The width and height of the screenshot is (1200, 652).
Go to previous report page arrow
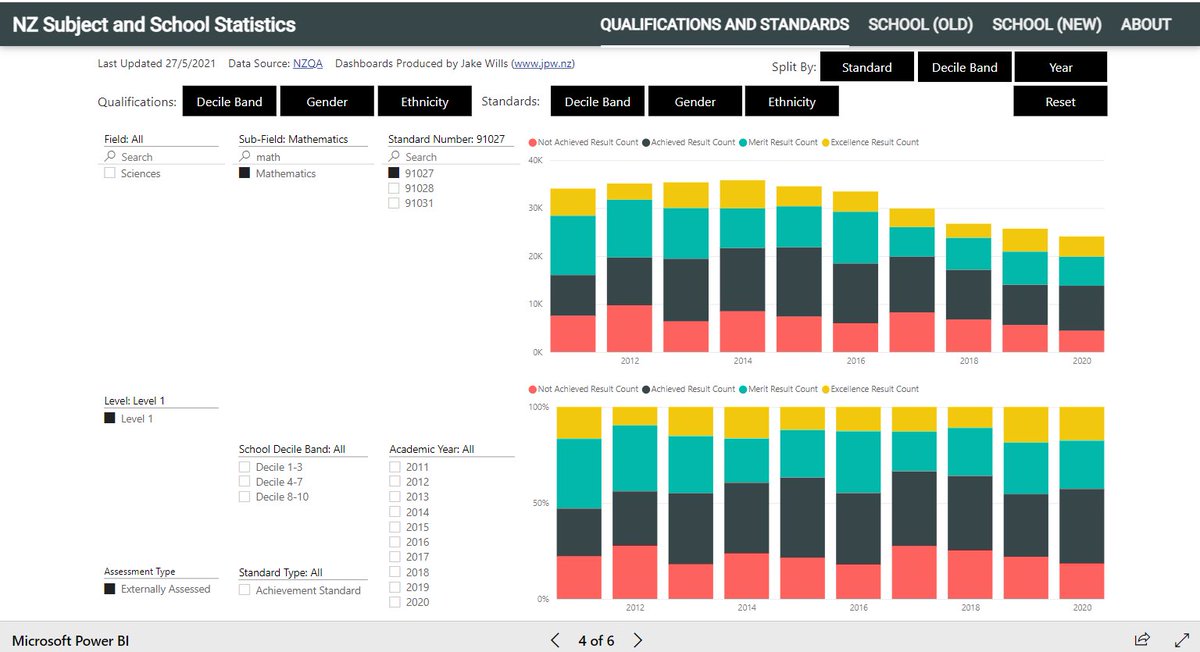pyautogui.click(x=556, y=640)
